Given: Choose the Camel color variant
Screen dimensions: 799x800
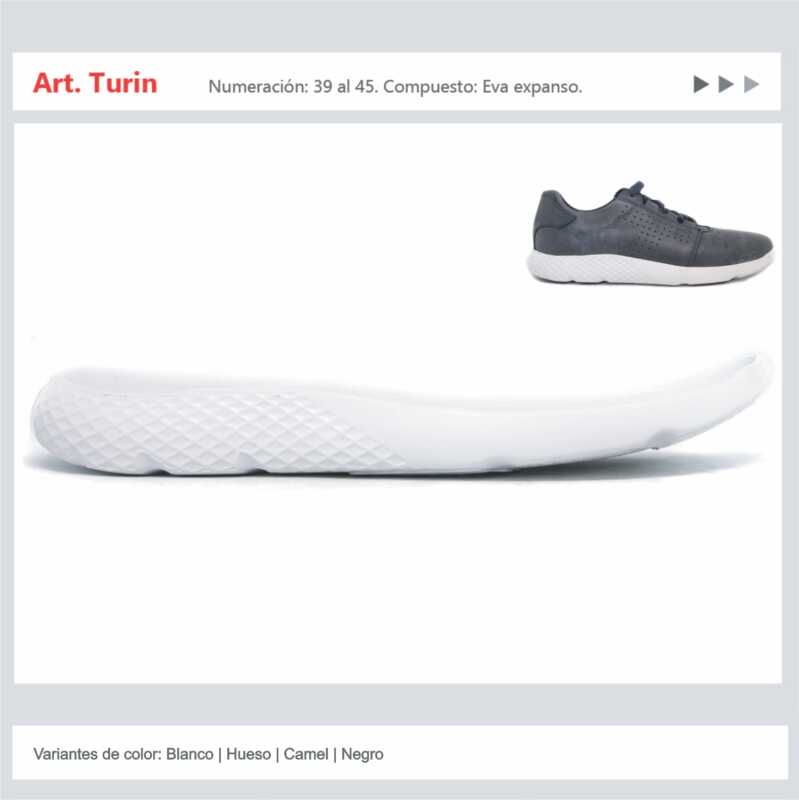Looking at the screenshot, I should point(306,754).
